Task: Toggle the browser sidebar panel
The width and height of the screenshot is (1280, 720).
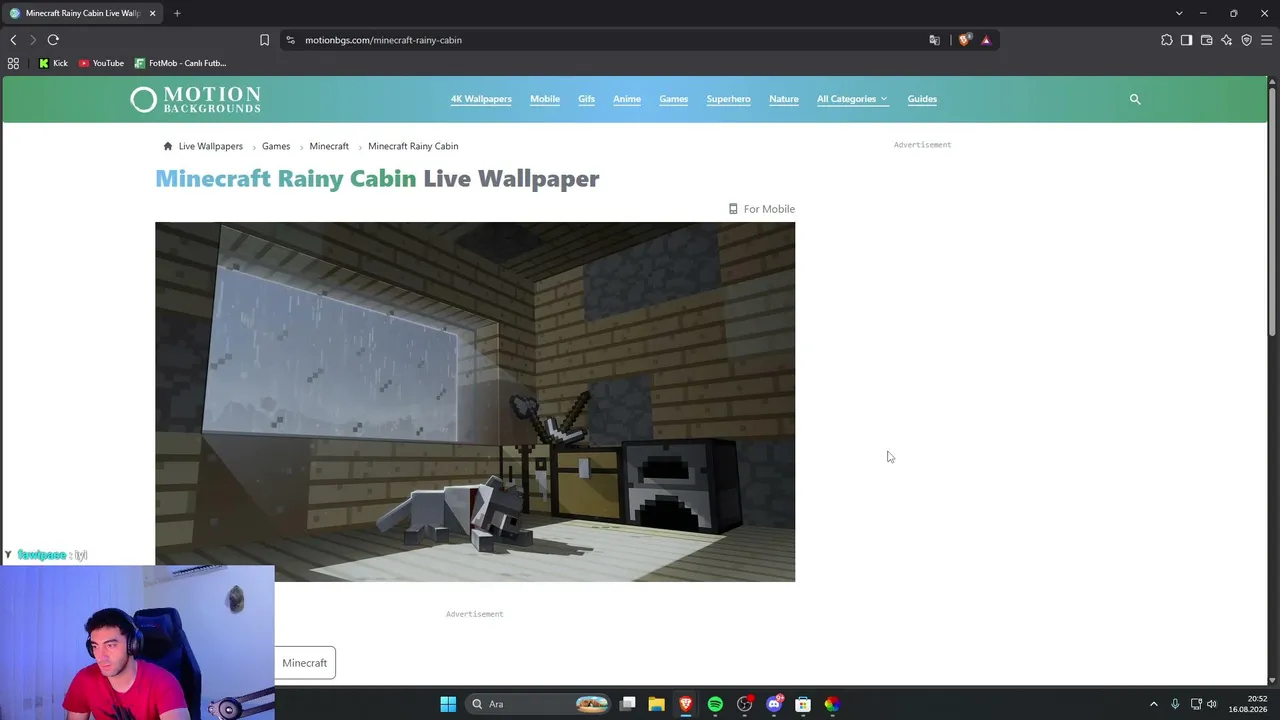Action: click(1186, 40)
